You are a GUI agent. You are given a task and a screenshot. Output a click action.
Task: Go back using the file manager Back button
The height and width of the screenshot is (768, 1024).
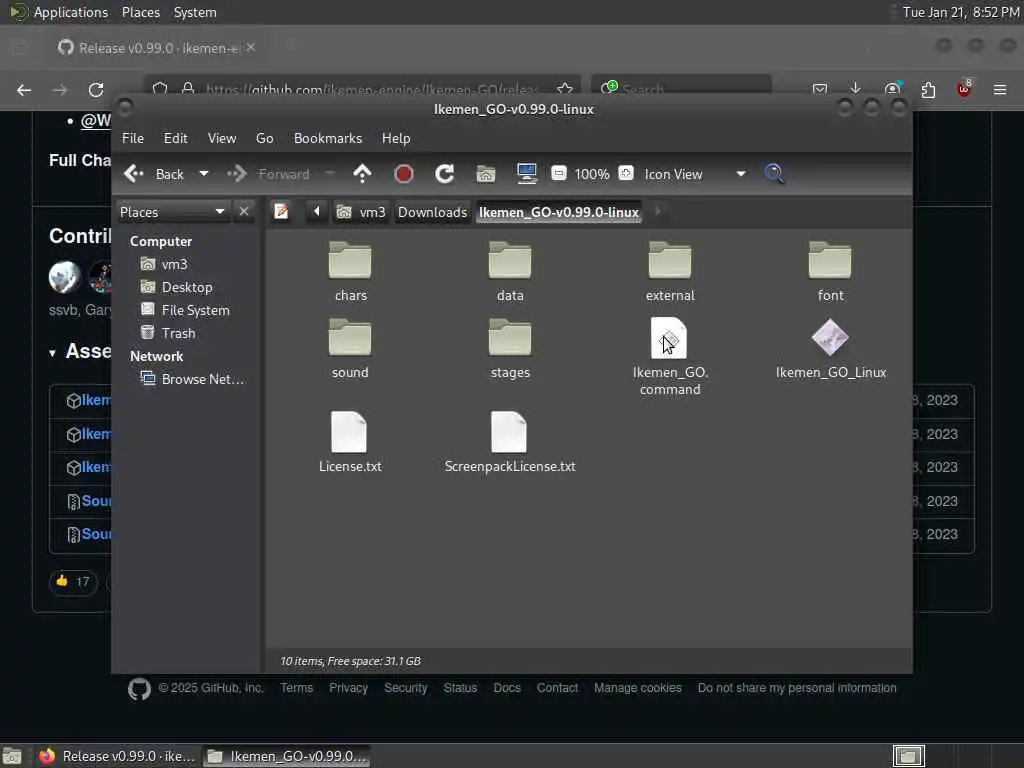coord(153,174)
